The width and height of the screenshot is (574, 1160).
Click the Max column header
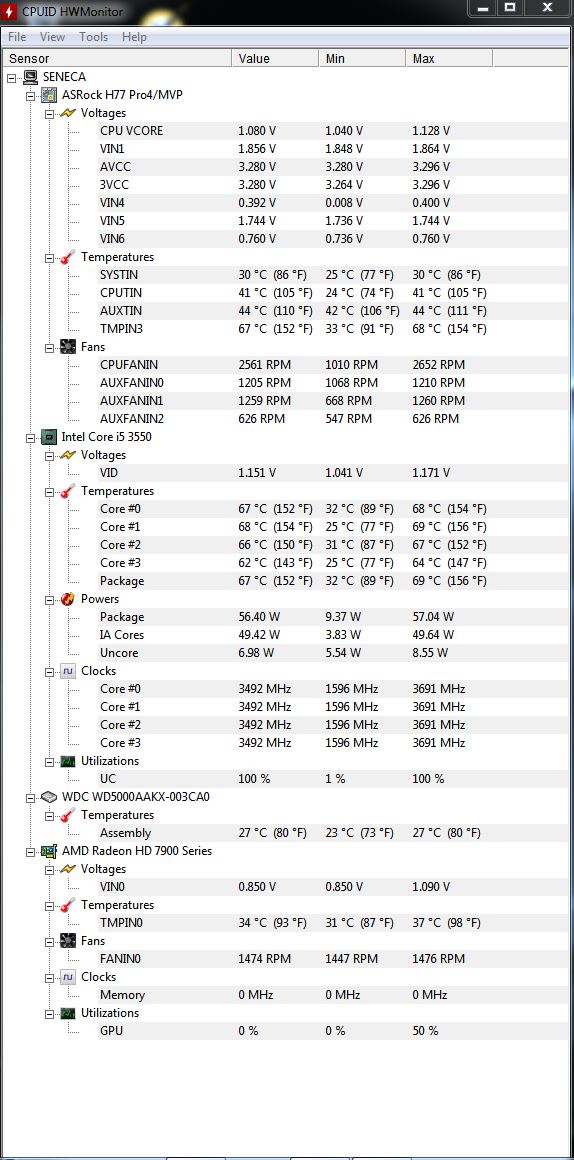449,59
